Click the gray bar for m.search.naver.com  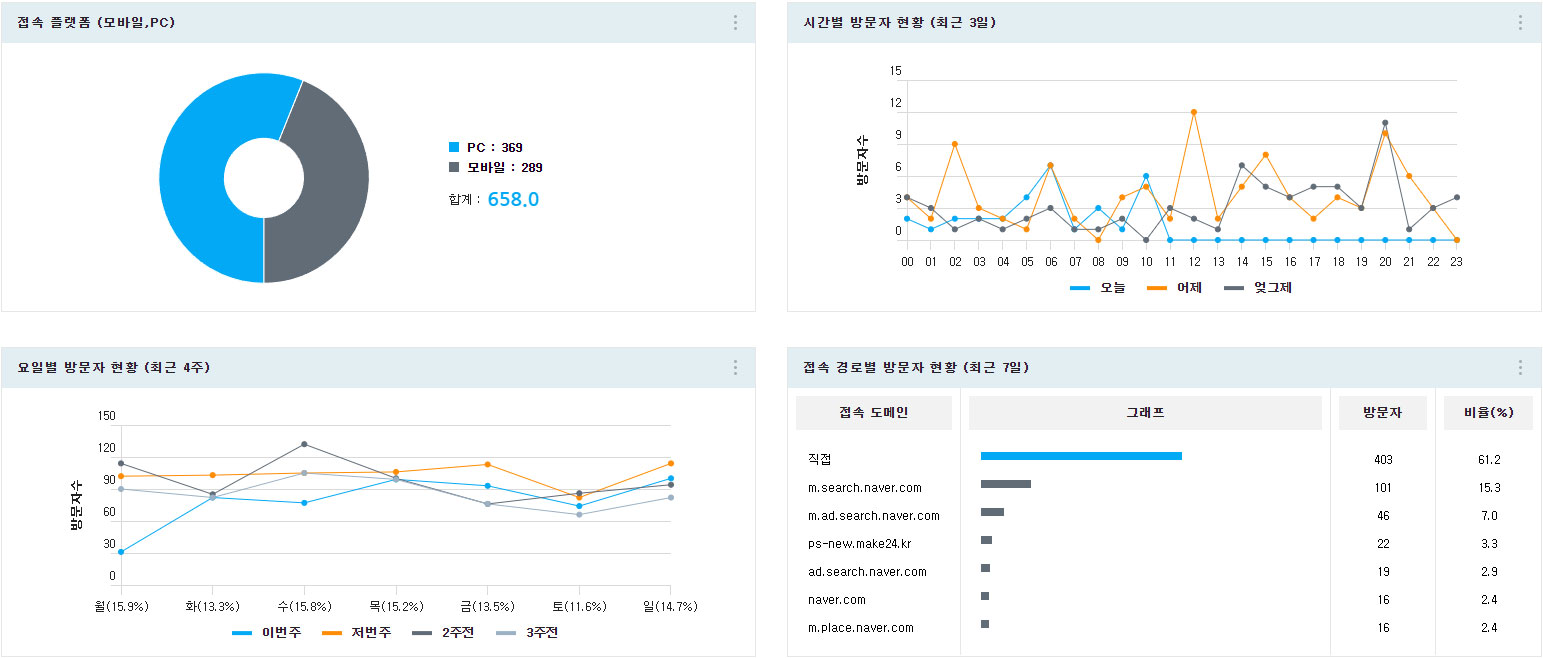[1007, 484]
